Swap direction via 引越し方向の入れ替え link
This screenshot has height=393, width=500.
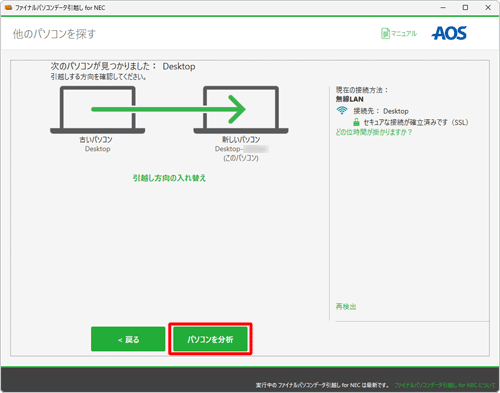(169, 178)
